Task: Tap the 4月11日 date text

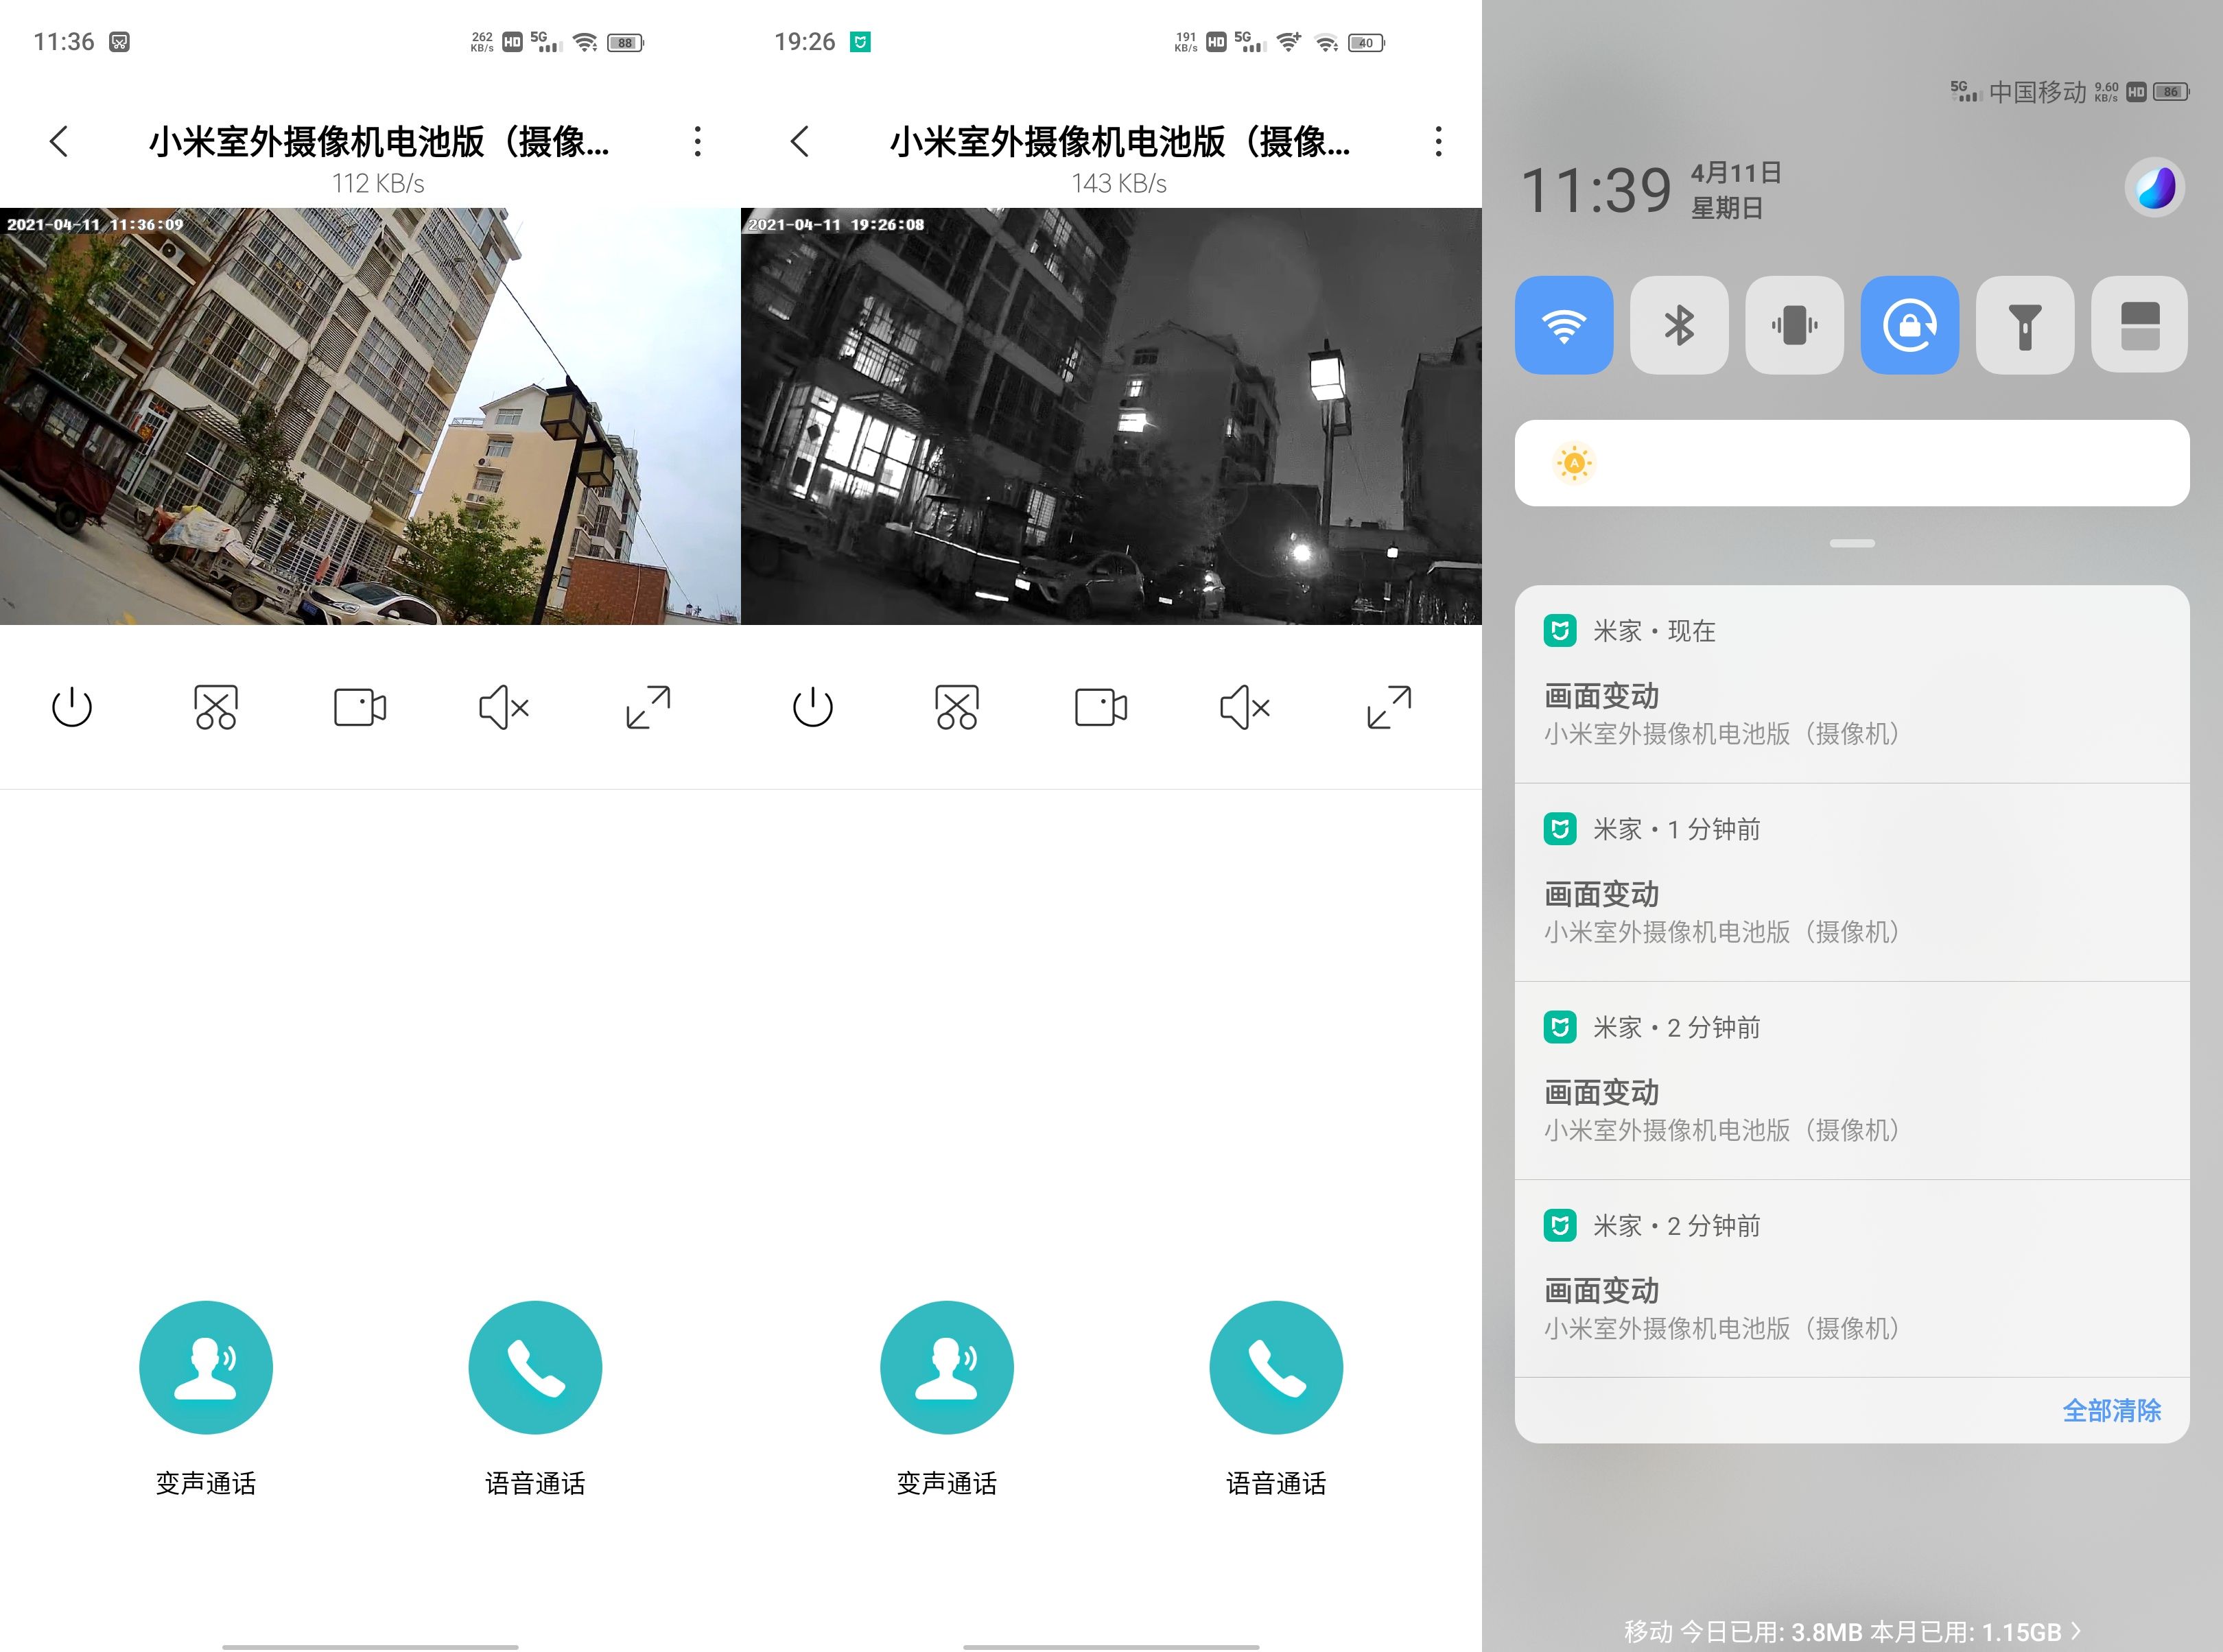Action: (x=1736, y=173)
